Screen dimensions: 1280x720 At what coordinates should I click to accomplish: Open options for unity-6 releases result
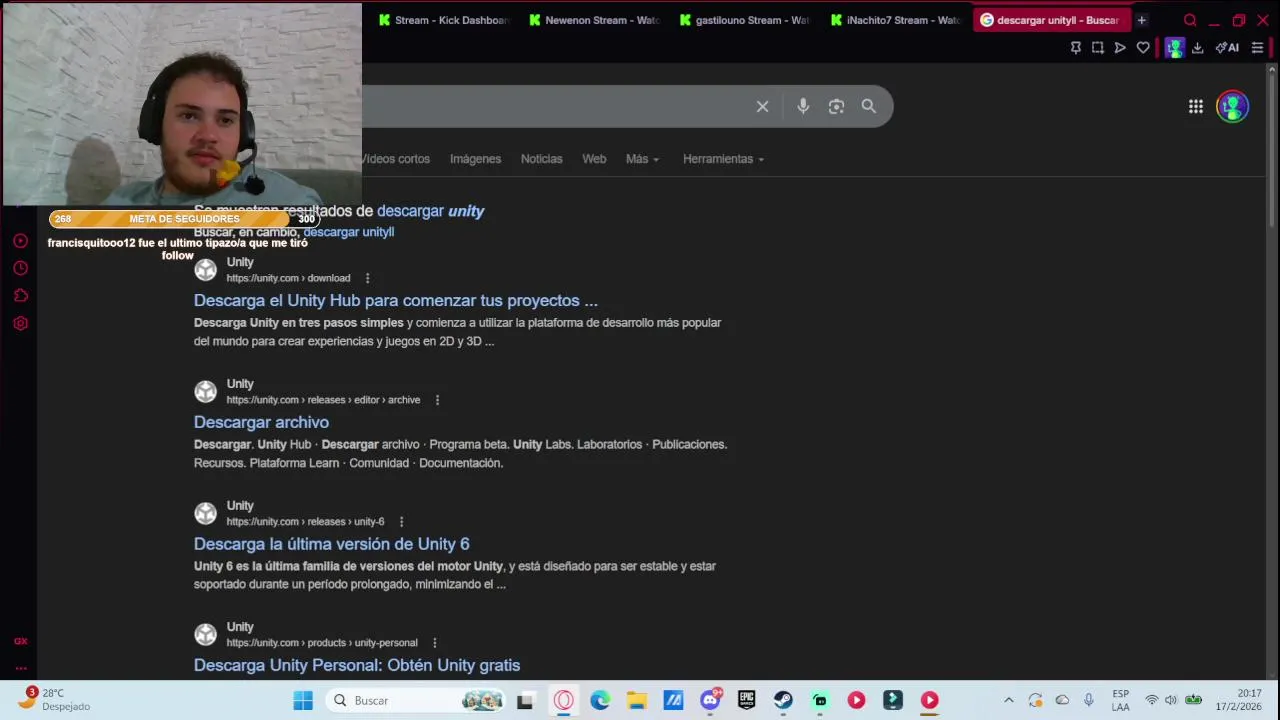click(401, 522)
